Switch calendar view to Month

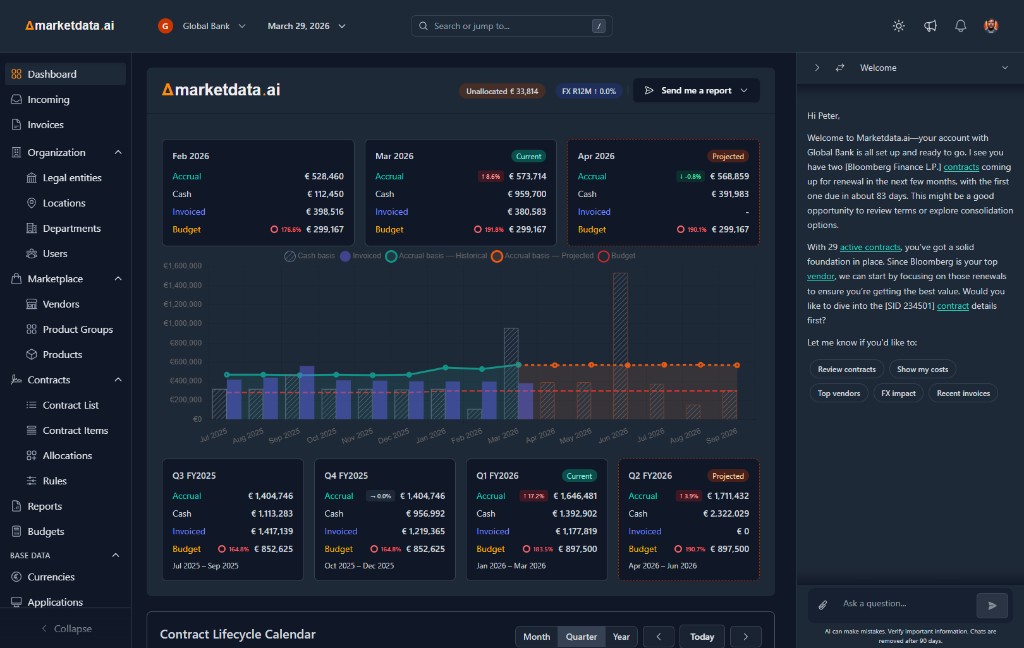point(536,636)
